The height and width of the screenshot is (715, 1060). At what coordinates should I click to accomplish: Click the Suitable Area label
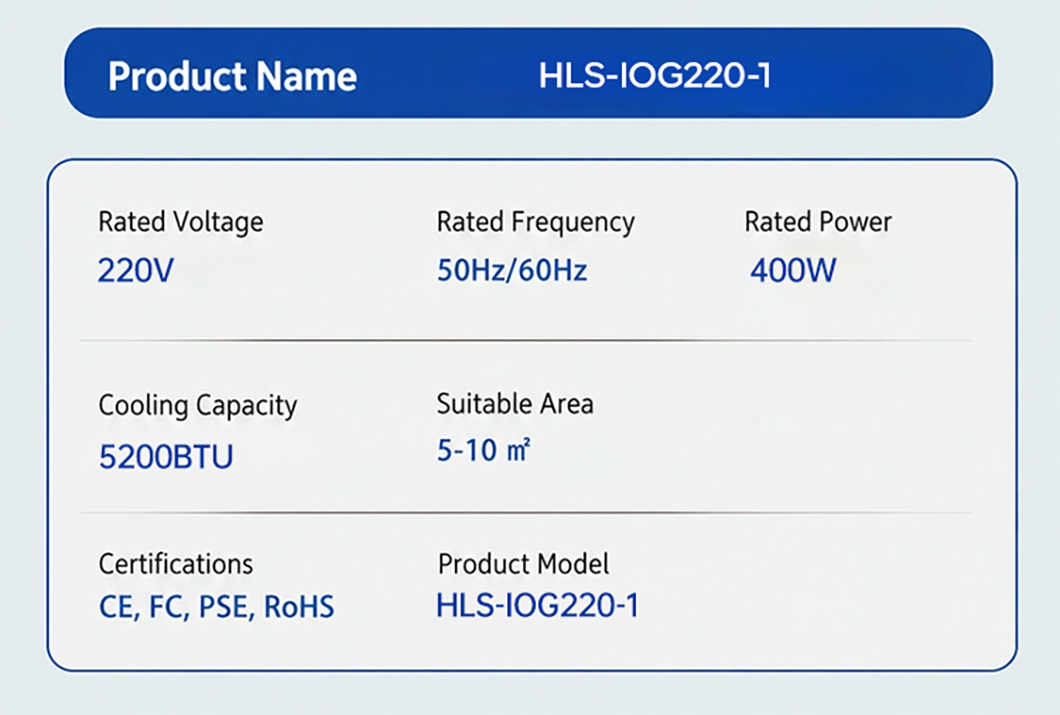515,404
